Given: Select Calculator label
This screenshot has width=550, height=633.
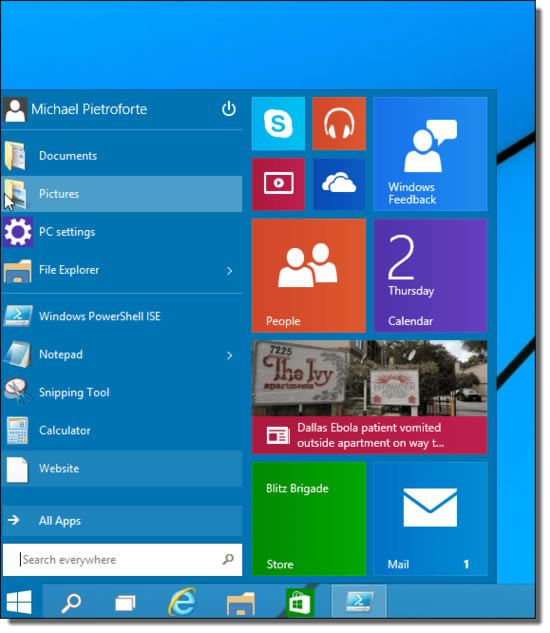Looking at the screenshot, I should 65,430.
